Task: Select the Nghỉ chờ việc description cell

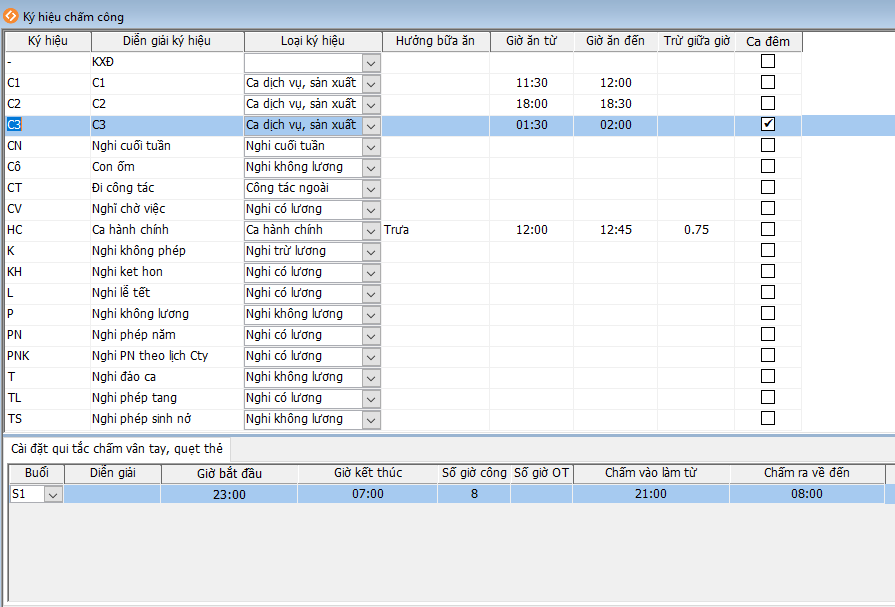Action: pos(167,209)
